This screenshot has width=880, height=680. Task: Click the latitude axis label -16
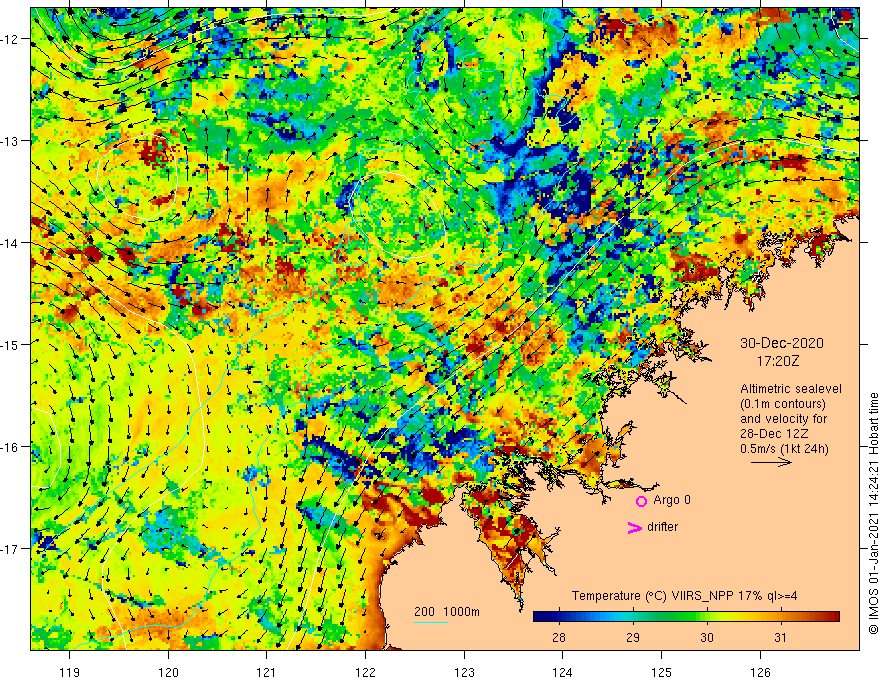(10, 447)
